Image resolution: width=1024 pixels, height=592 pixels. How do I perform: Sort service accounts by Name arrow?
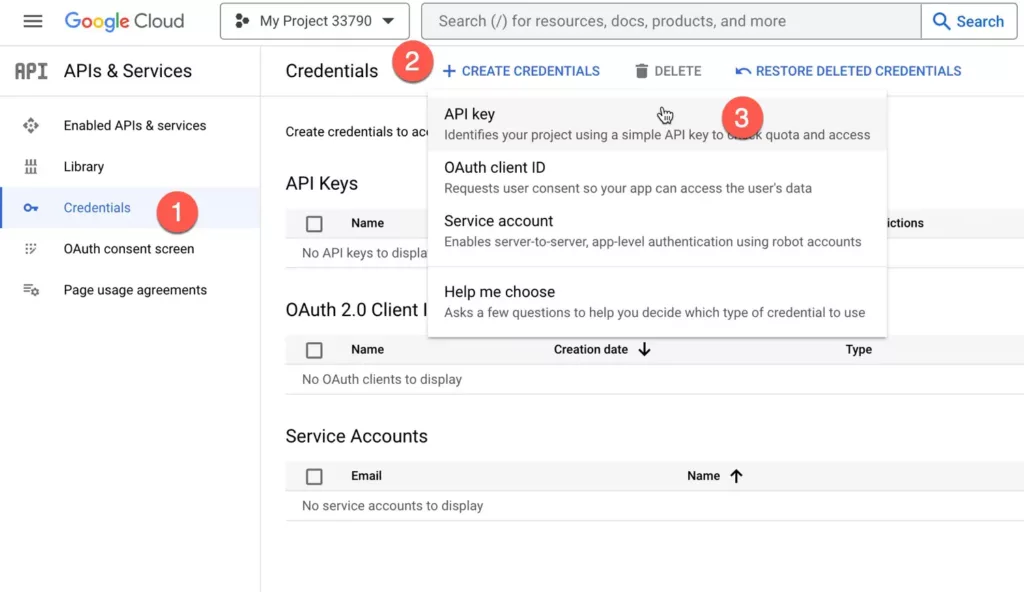click(736, 476)
